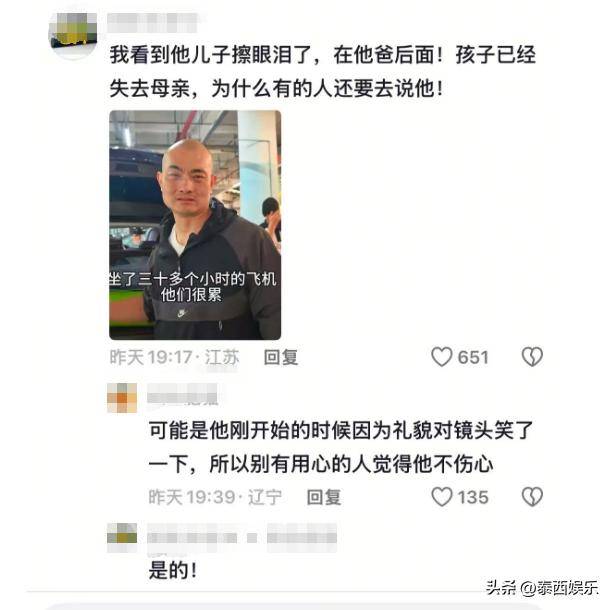Select the comment text starting 我看到他儿子擦眼泪了
This screenshot has height=610, width=613.
coord(323,71)
